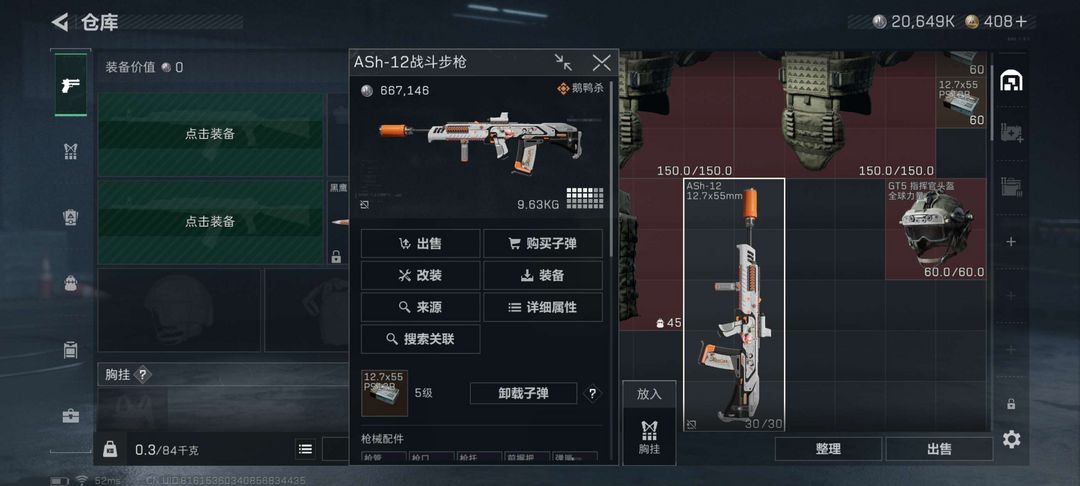The height and width of the screenshot is (486, 1080).
Task: Select the warehouse home icon on right
Action: click(1011, 81)
